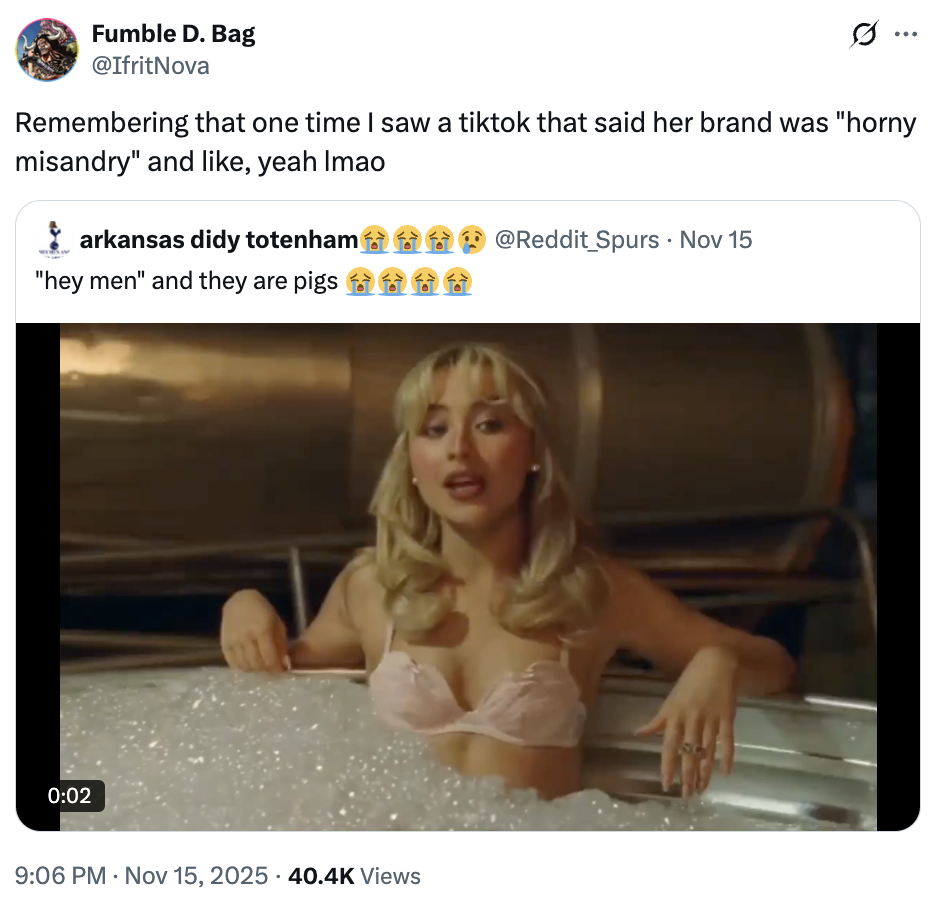Click Fumble D. Bag's profile picture
Screen dimensions: 940x910
tap(47, 47)
